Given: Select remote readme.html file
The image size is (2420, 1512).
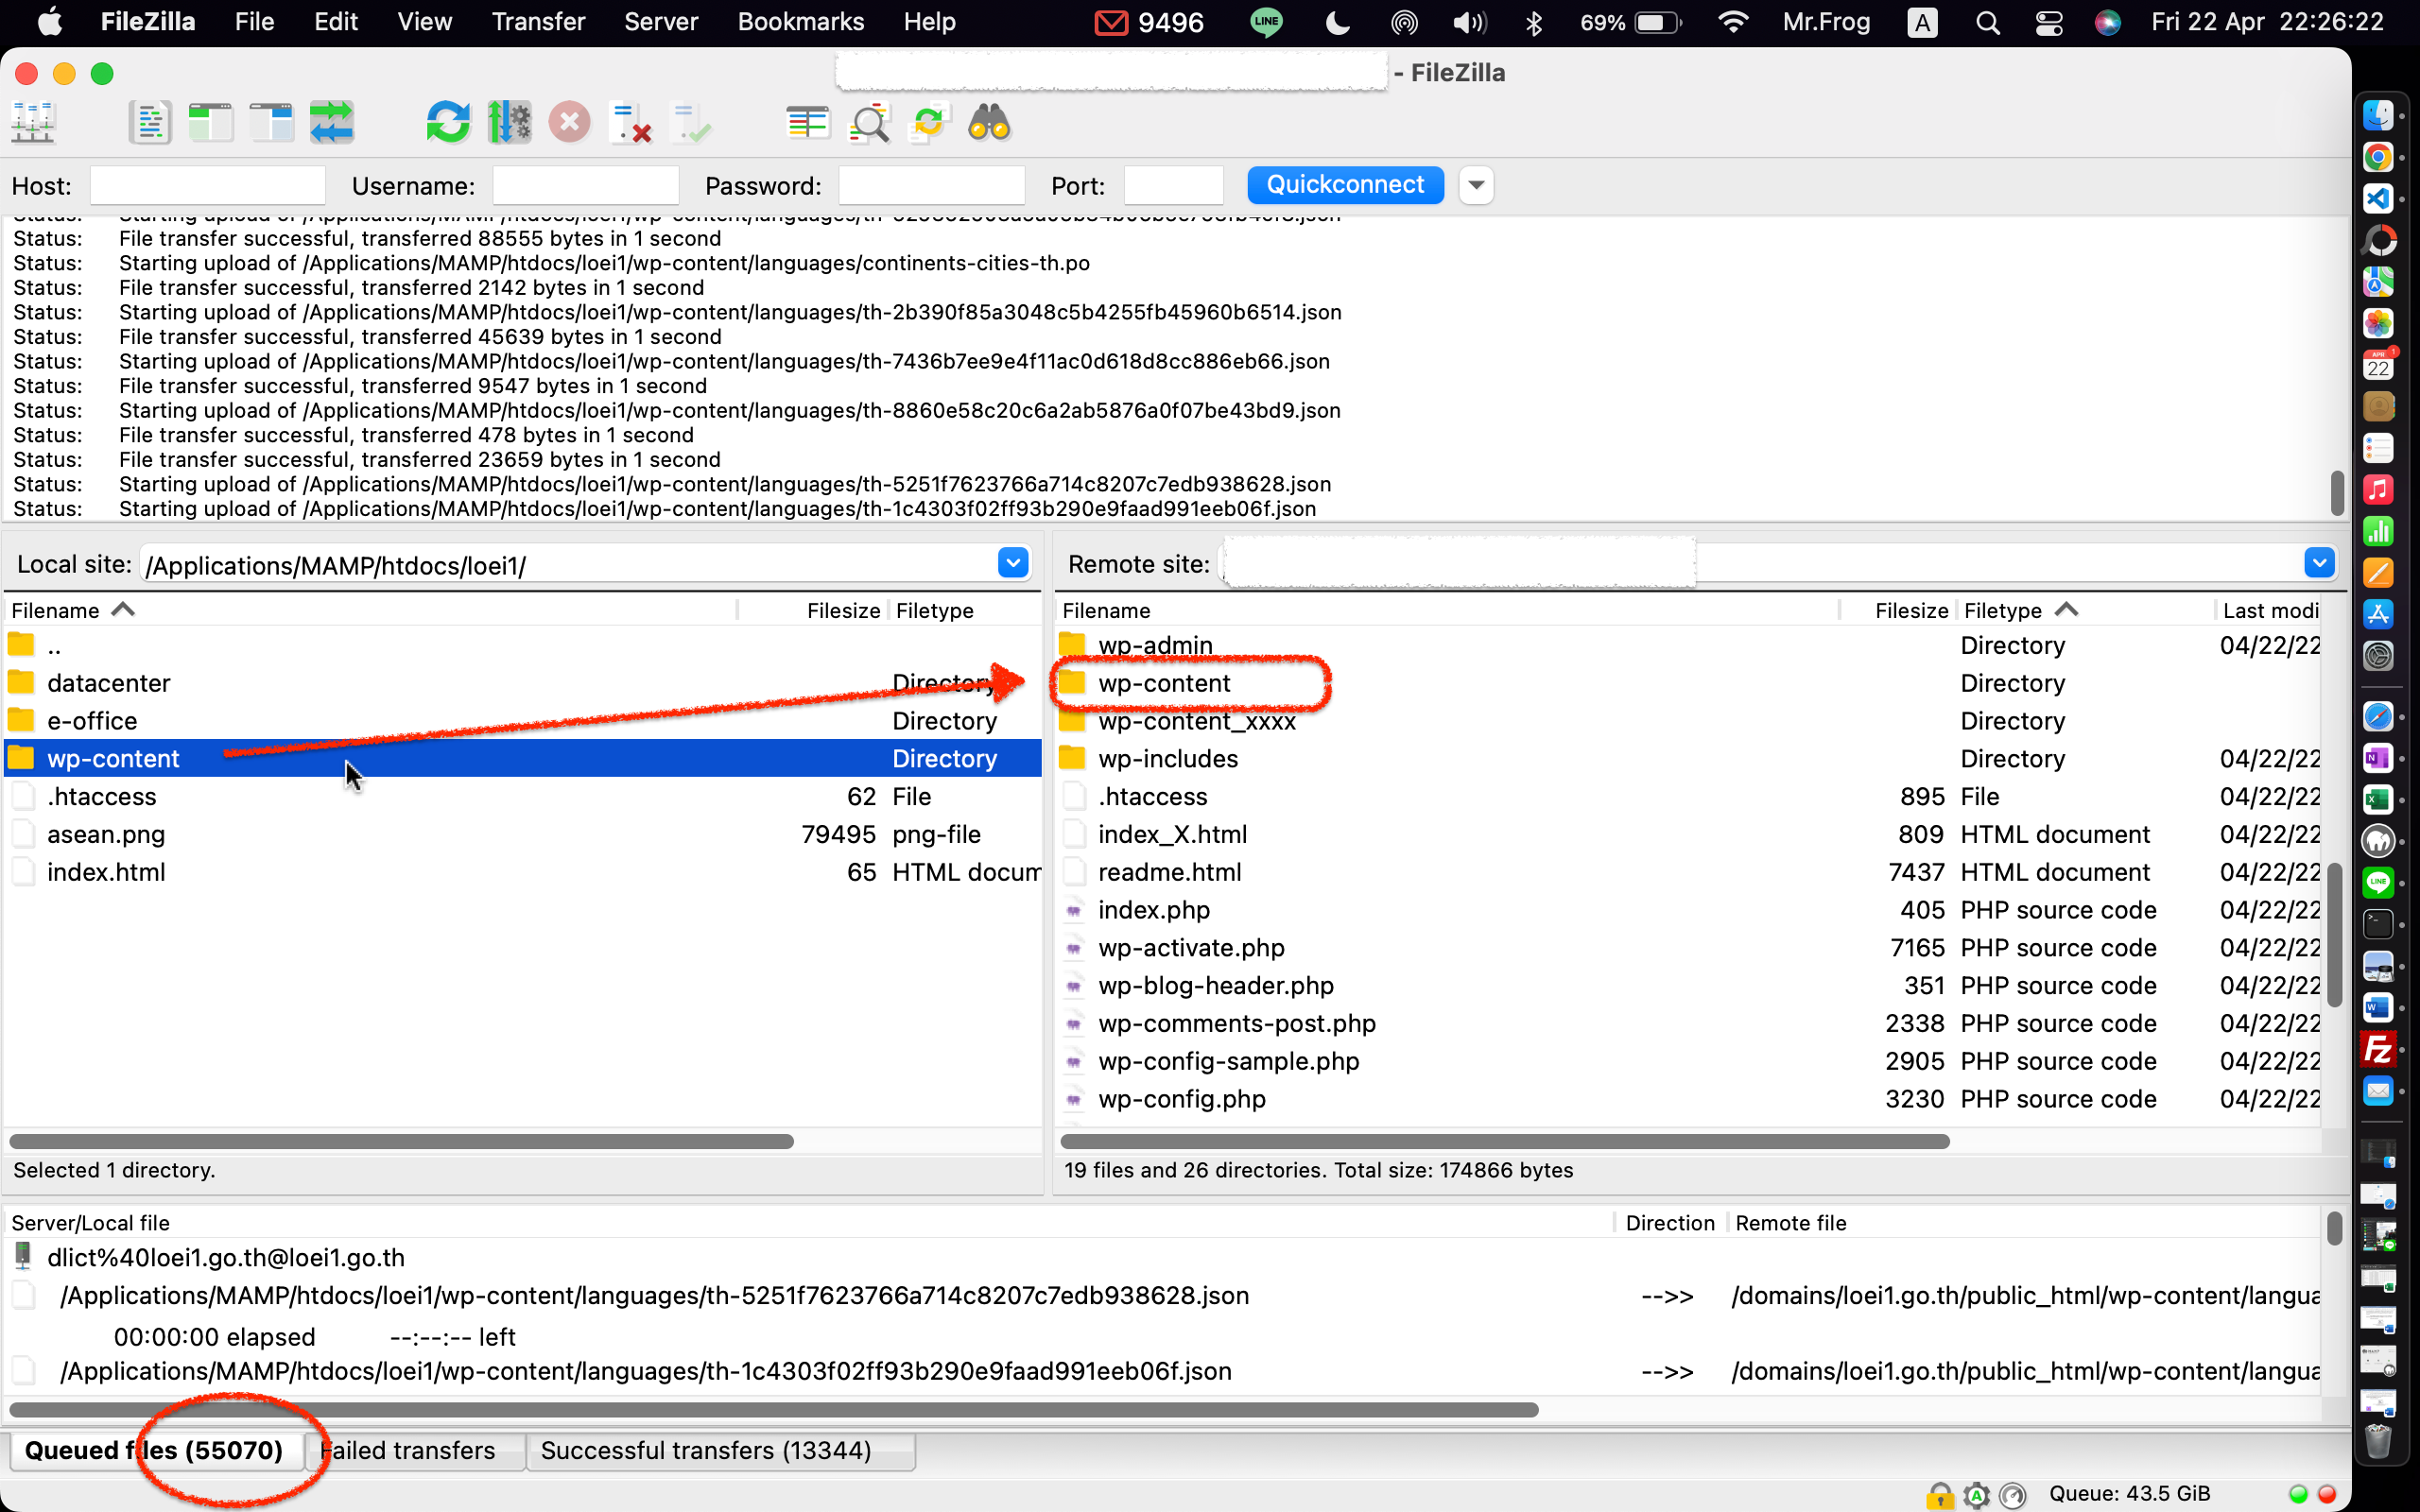Looking at the screenshot, I should 1688,872.
